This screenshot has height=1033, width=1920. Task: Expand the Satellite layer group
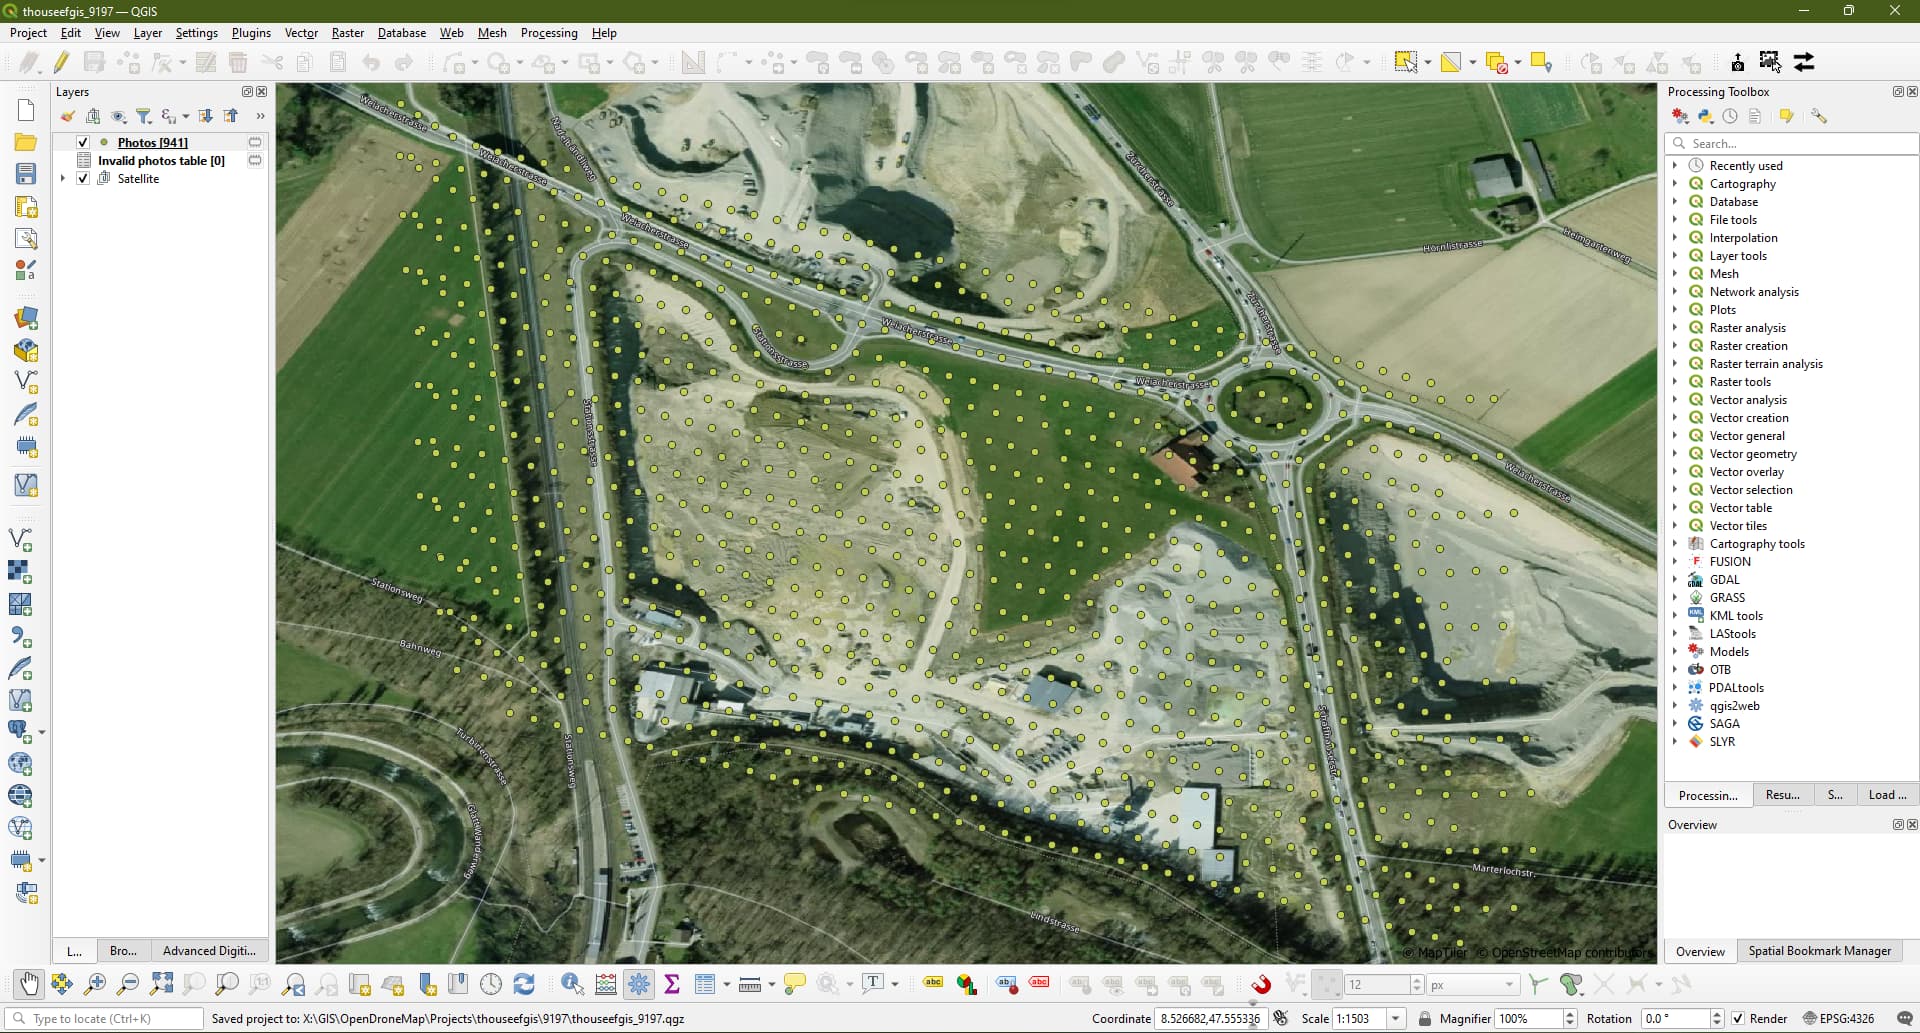[63, 179]
